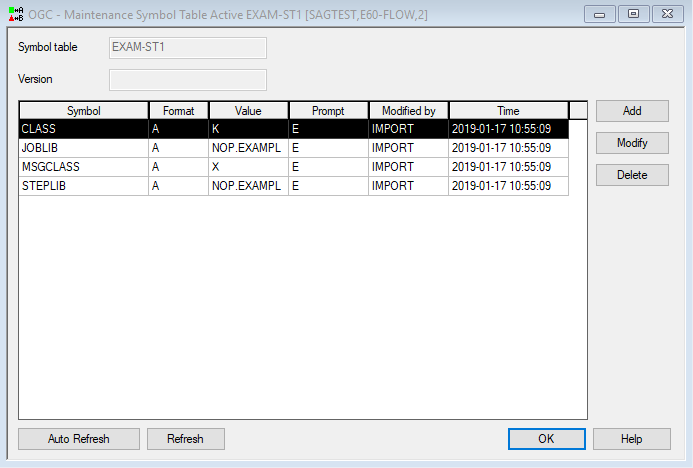Screen dimensions: 693x468
Task: Sort by the Format column header
Action: (x=178, y=111)
